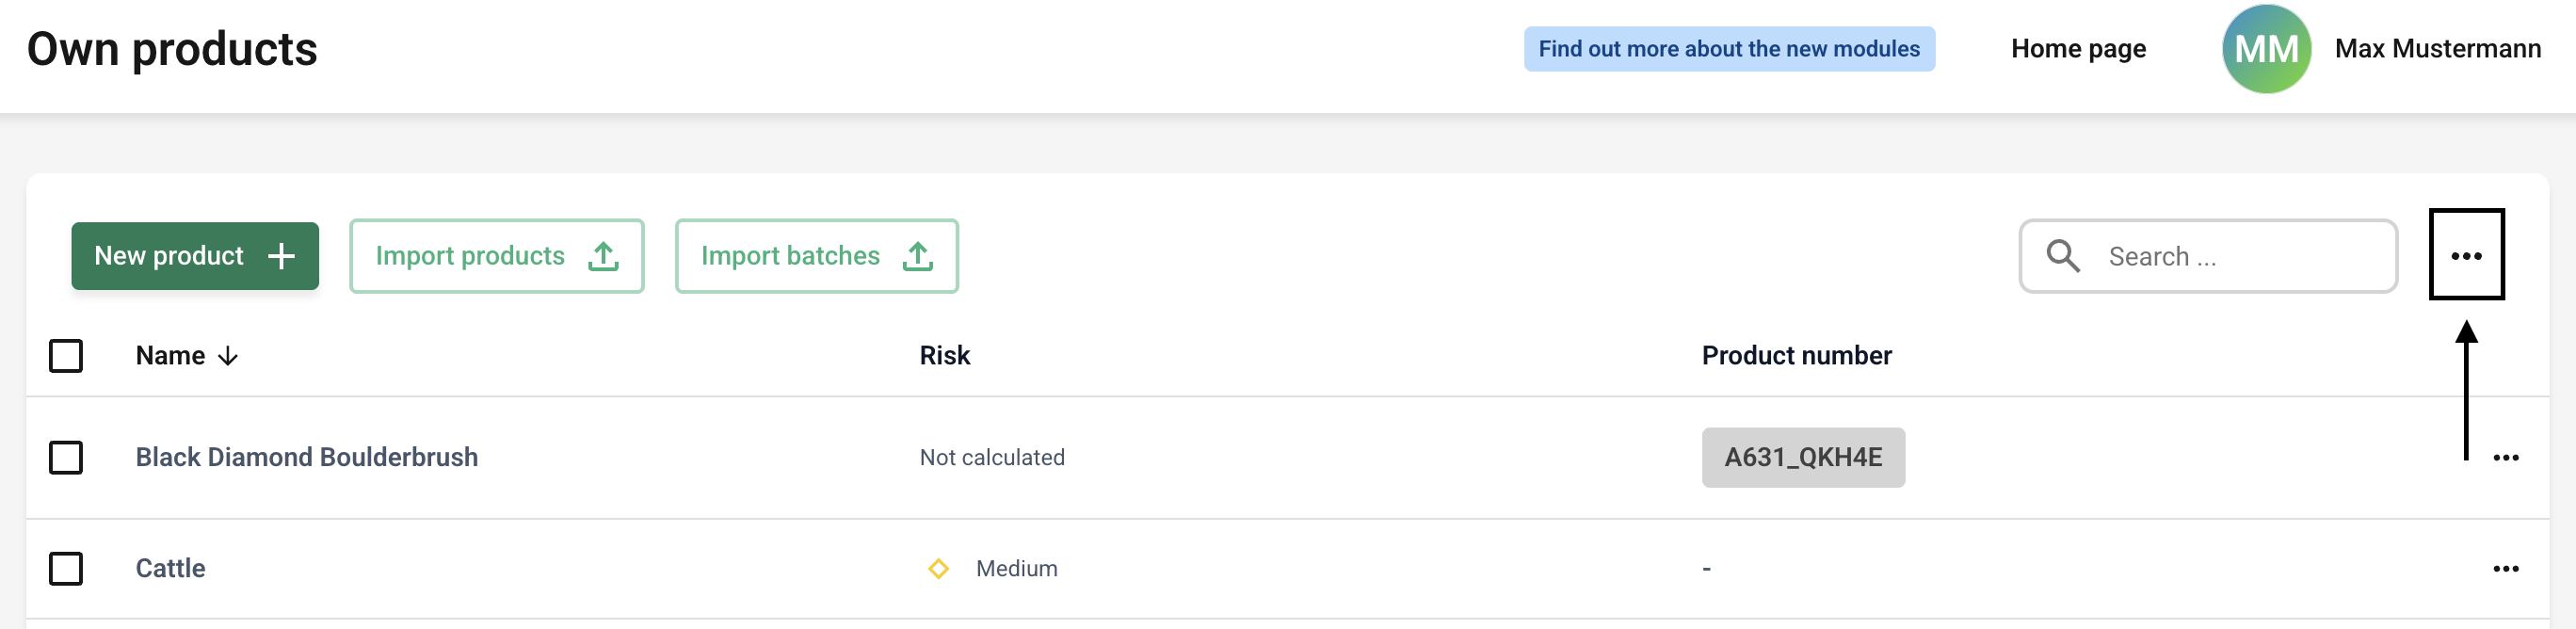Click the Product number column header
The image size is (2576, 629).
1796,355
